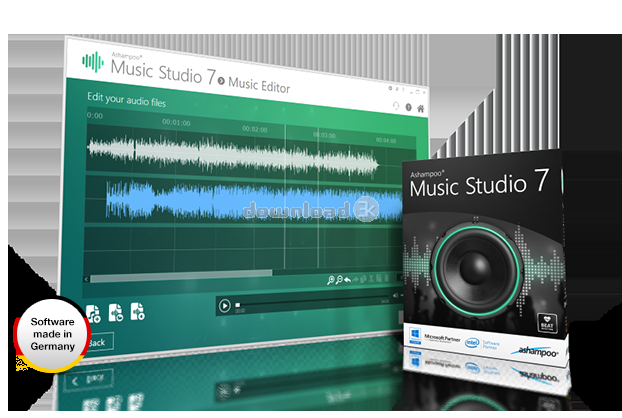
Task: Select the white waveform in the top track
Action: tap(233, 155)
